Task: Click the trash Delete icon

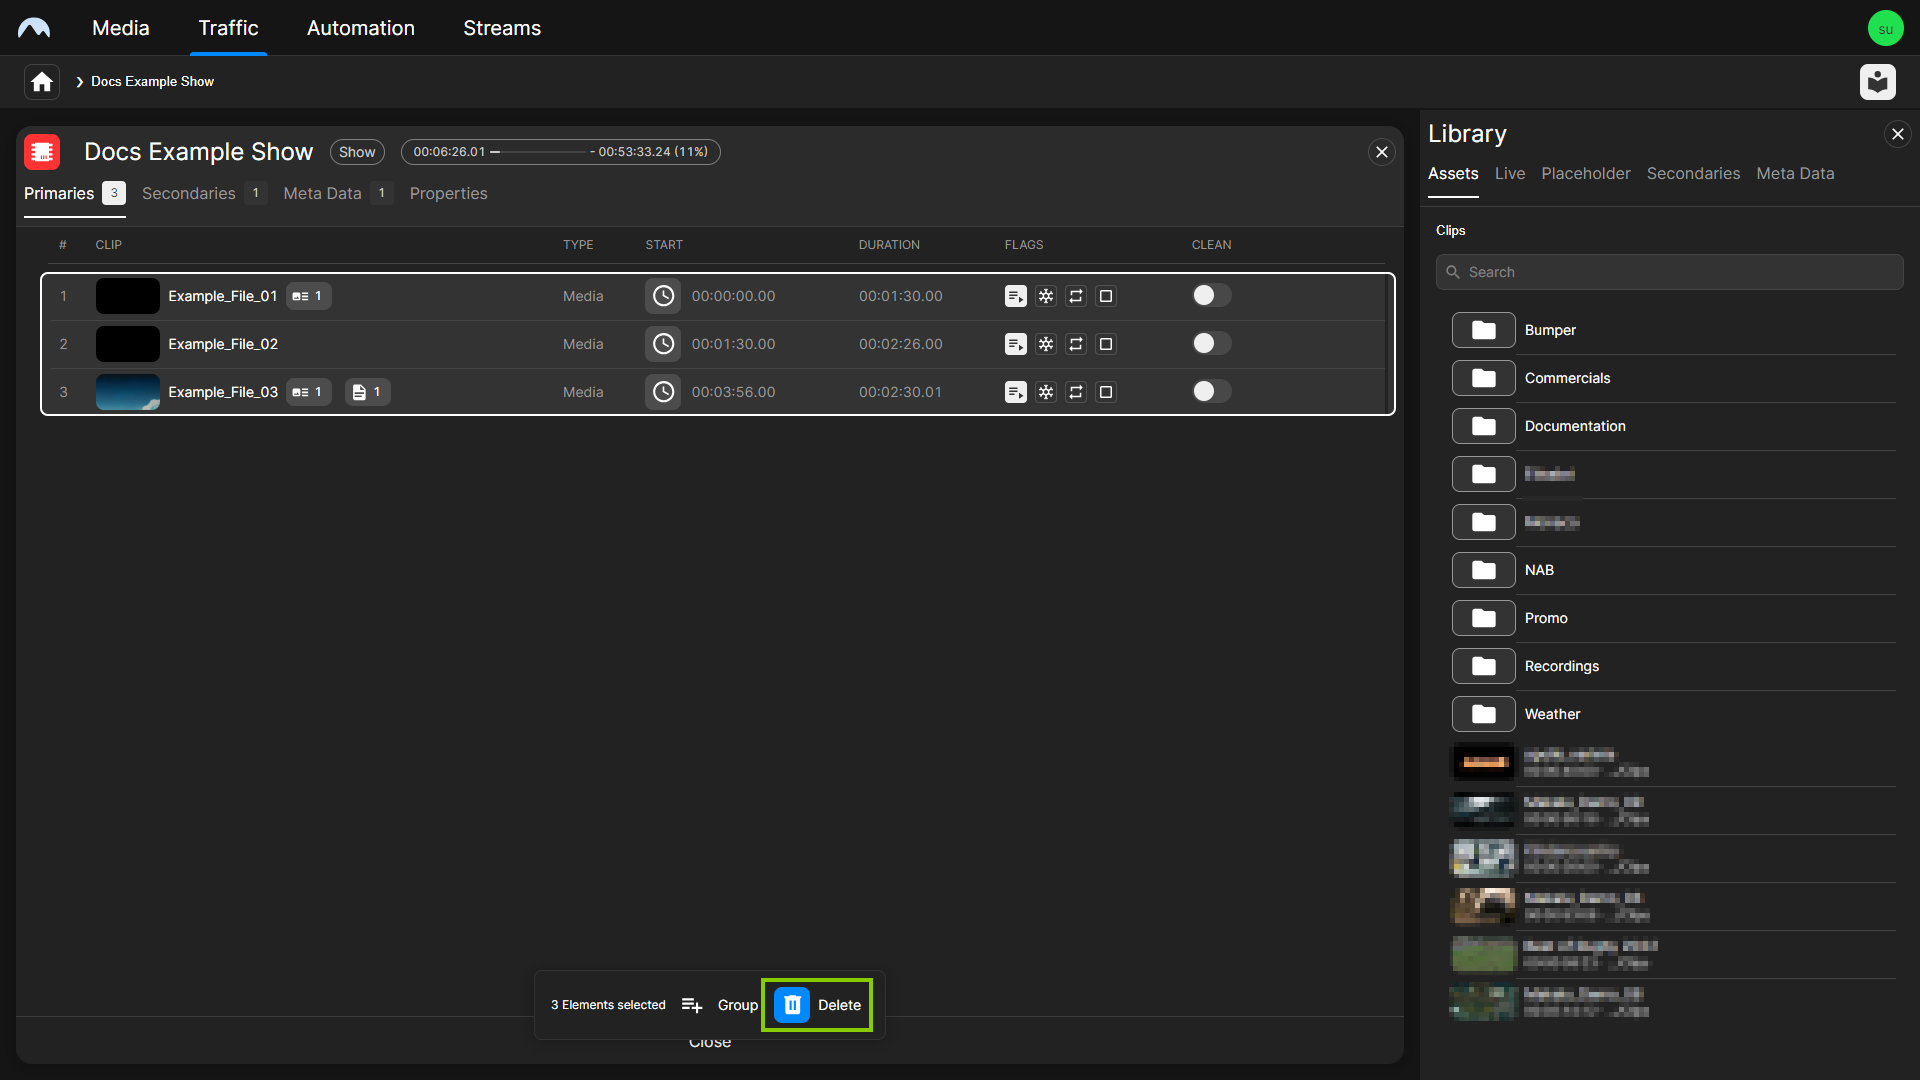Action: tap(792, 1005)
